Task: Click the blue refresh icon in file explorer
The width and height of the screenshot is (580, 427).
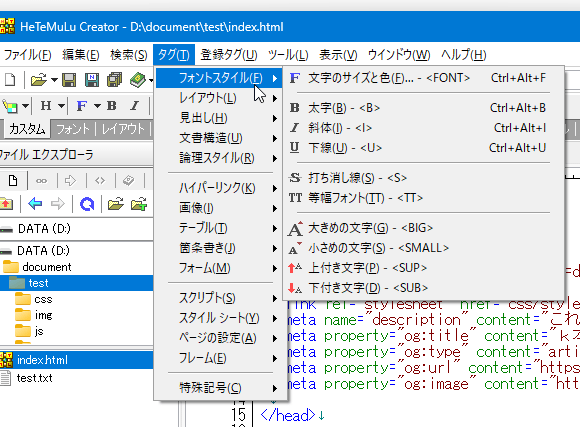Action: (87, 204)
